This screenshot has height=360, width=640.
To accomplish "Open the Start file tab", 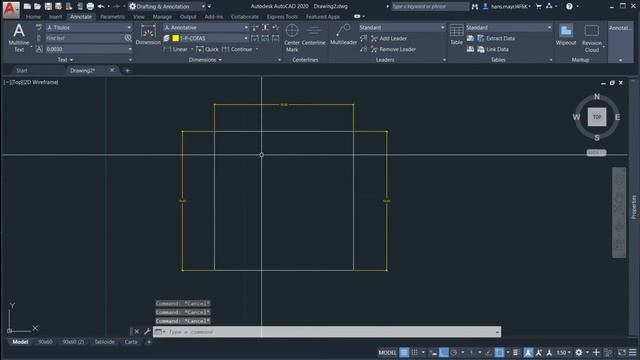I will (x=22, y=70).
